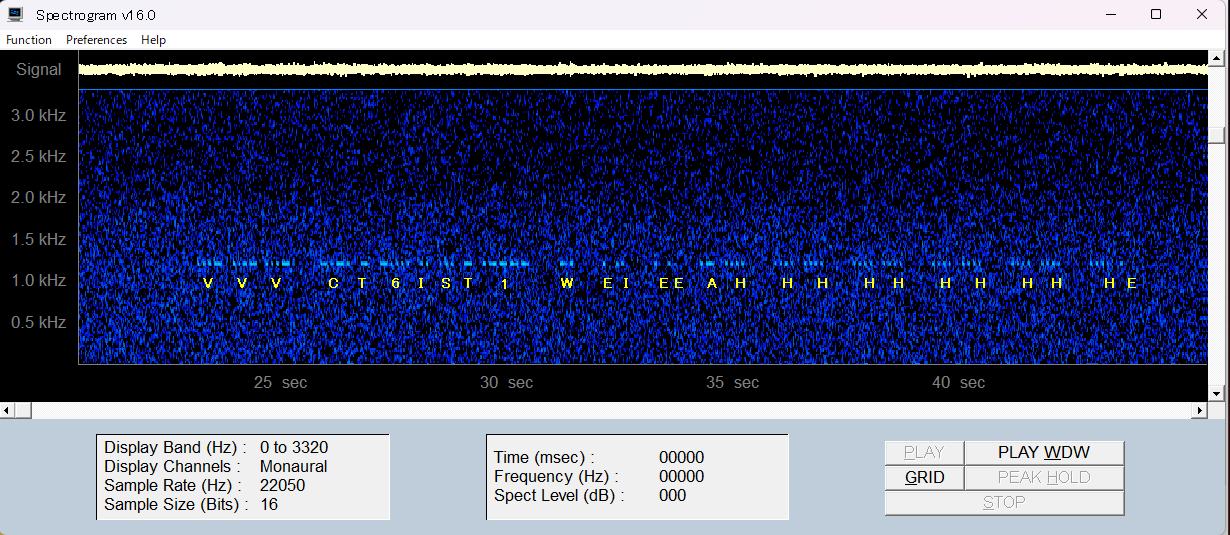Click the vertical scrollbar thumb
The width and height of the screenshot is (1230, 535).
click(x=1216, y=136)
